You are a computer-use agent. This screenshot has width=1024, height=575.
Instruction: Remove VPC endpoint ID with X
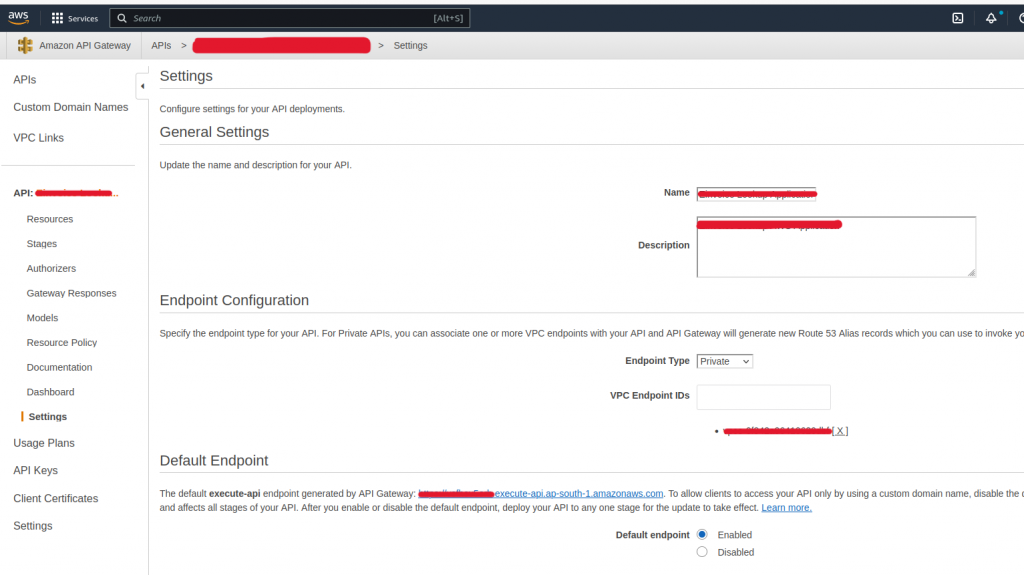[x=840, y=431]
